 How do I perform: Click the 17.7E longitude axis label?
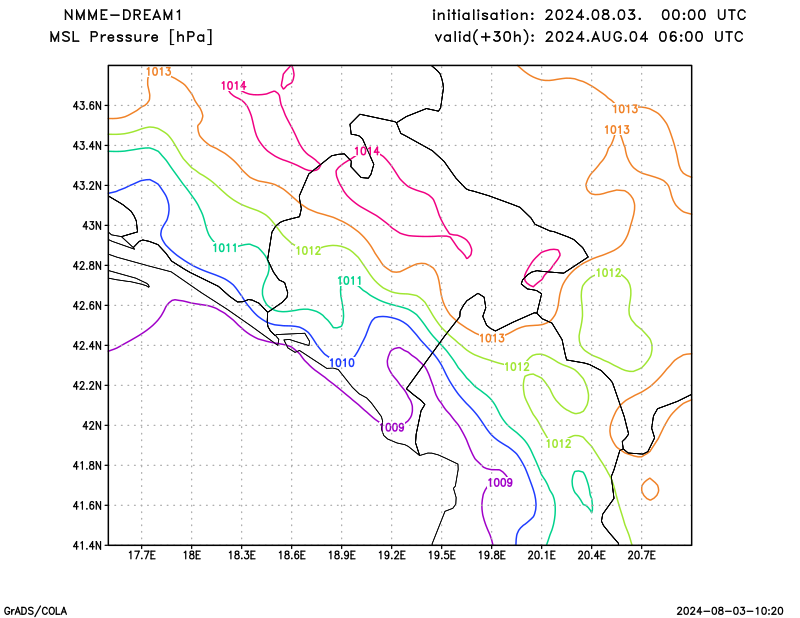(x=141, y=555)
